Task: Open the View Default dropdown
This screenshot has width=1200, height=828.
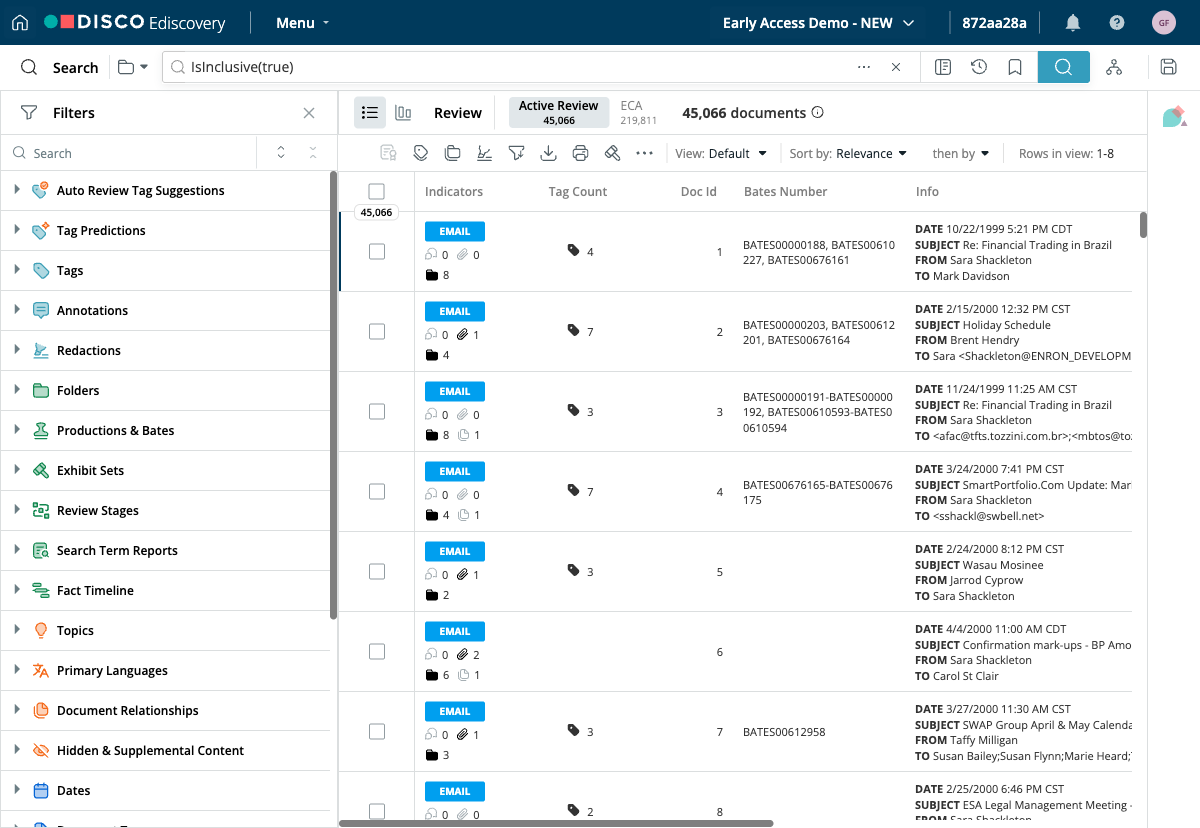Action: (x=721, y=153)
